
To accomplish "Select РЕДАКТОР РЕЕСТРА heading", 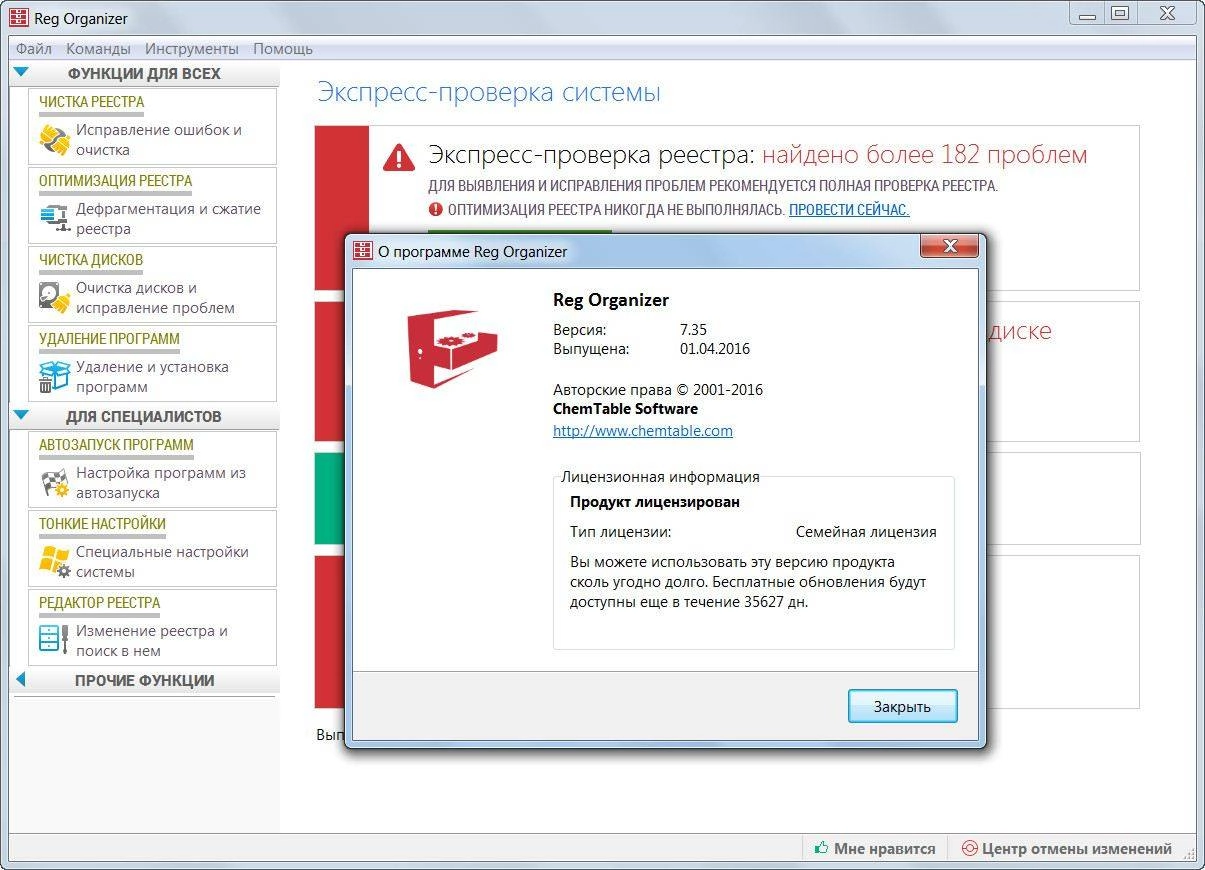I will click(x=99, y=603).
